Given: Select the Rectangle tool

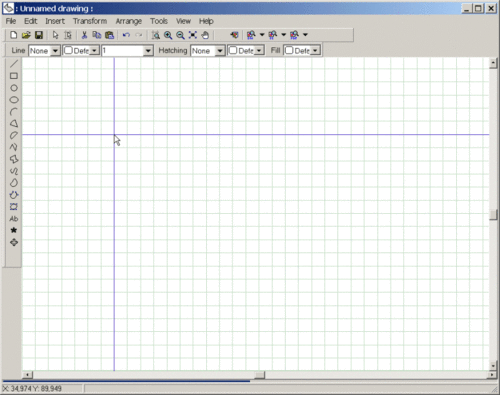Looking at the screenshot, I should click(x=14, y=76).
